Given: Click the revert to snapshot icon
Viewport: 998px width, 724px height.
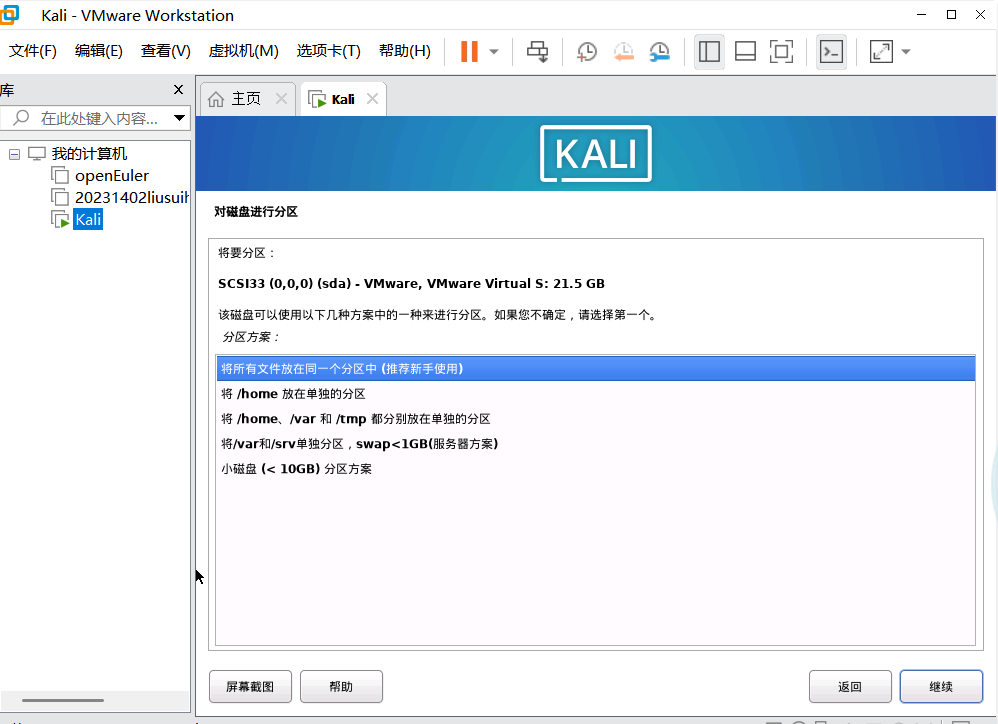Looking at the screenshot, I should 623,52.
